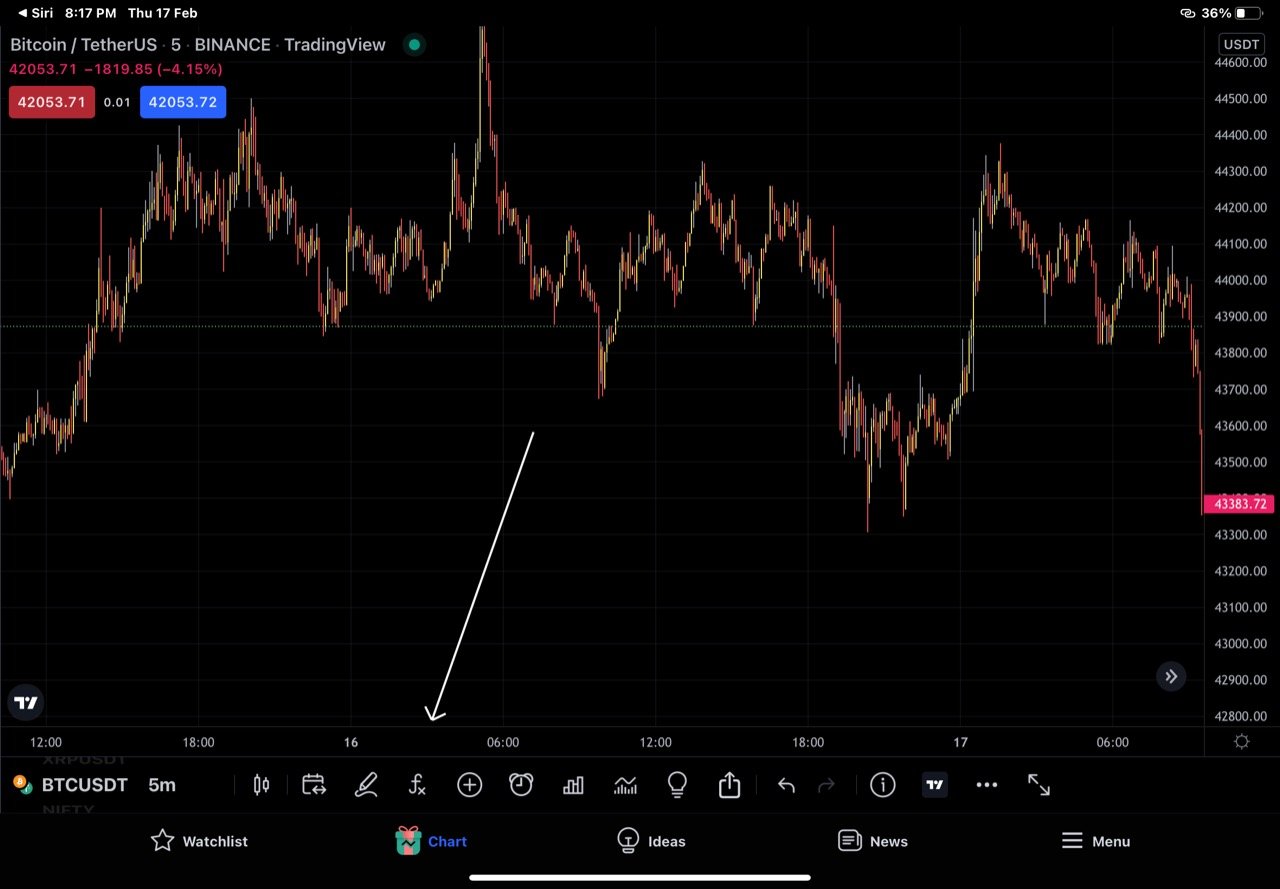Screen dimensions: 1280x889
Task: Tap the 44000.00 price scale label
Action: tap(1240, 280)
